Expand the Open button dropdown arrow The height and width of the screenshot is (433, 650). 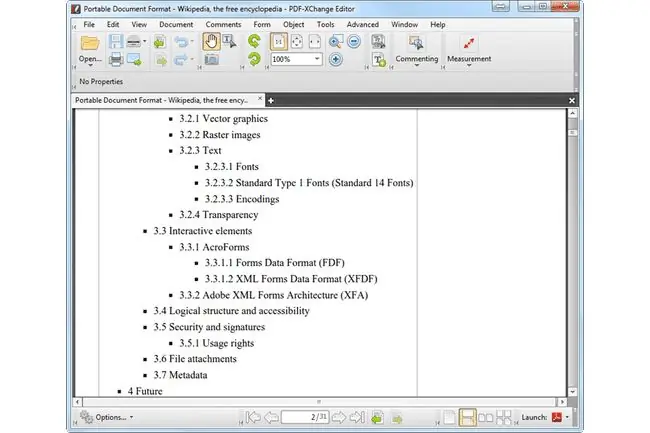[x=90, y=65]
